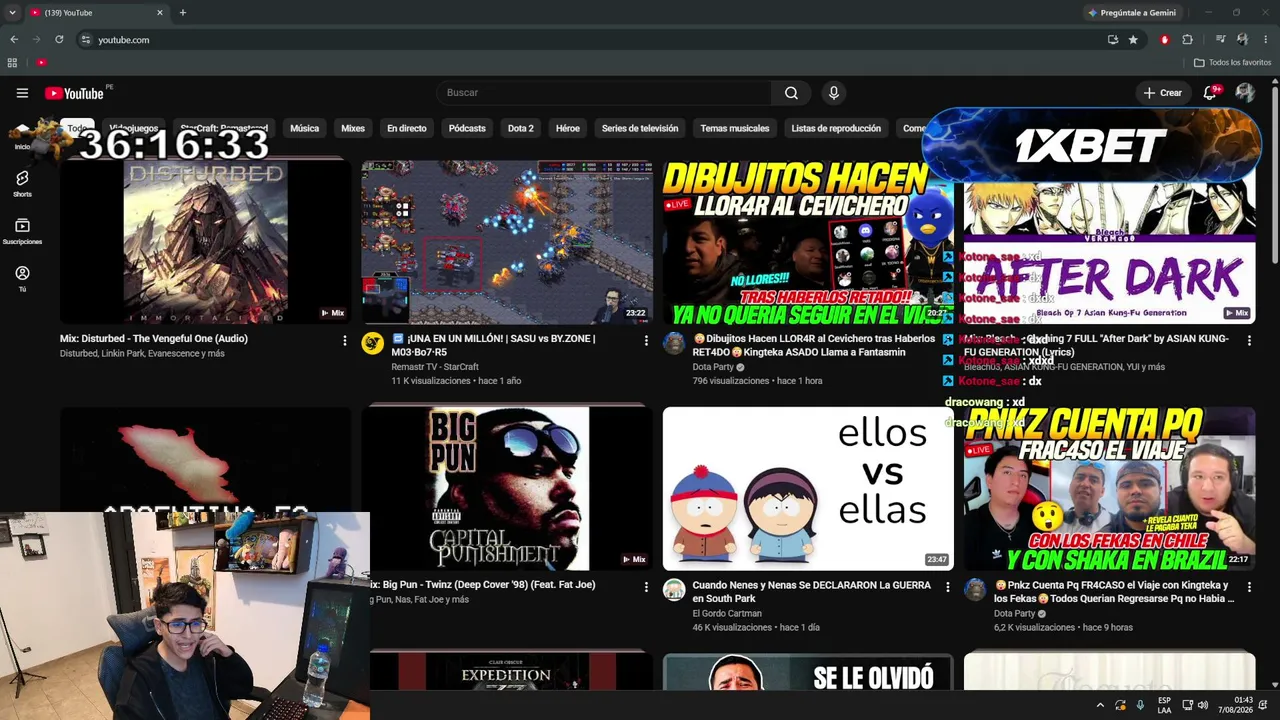1280x720 pixels.
Task: Select the Mixes filter chip
Action: pyautogui.click(x=353, y=128)
